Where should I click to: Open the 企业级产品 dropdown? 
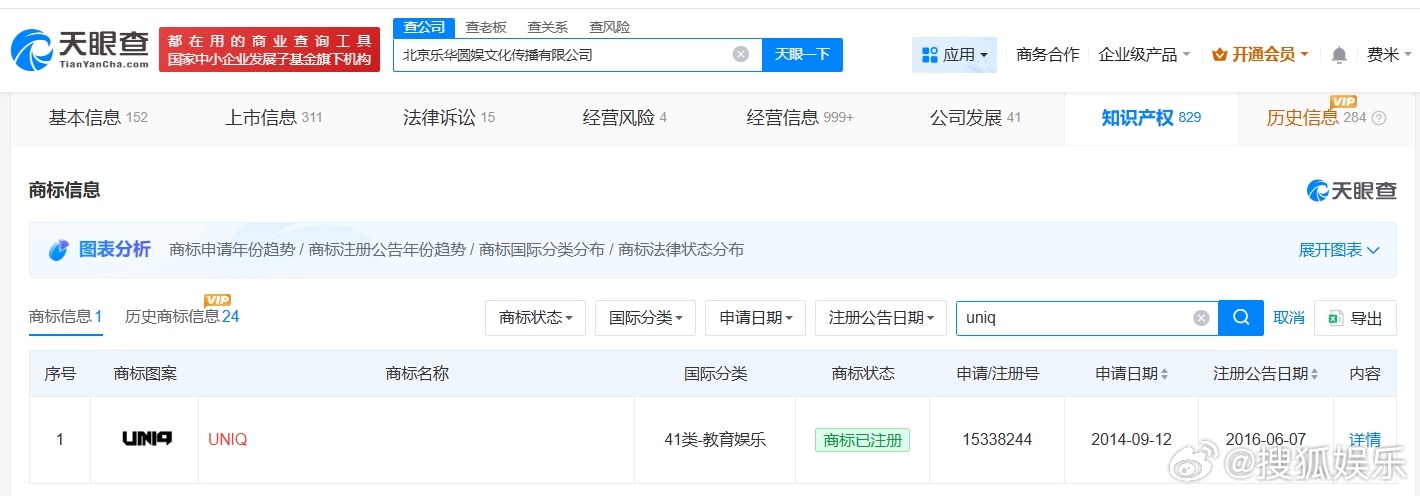point(1144,55)
